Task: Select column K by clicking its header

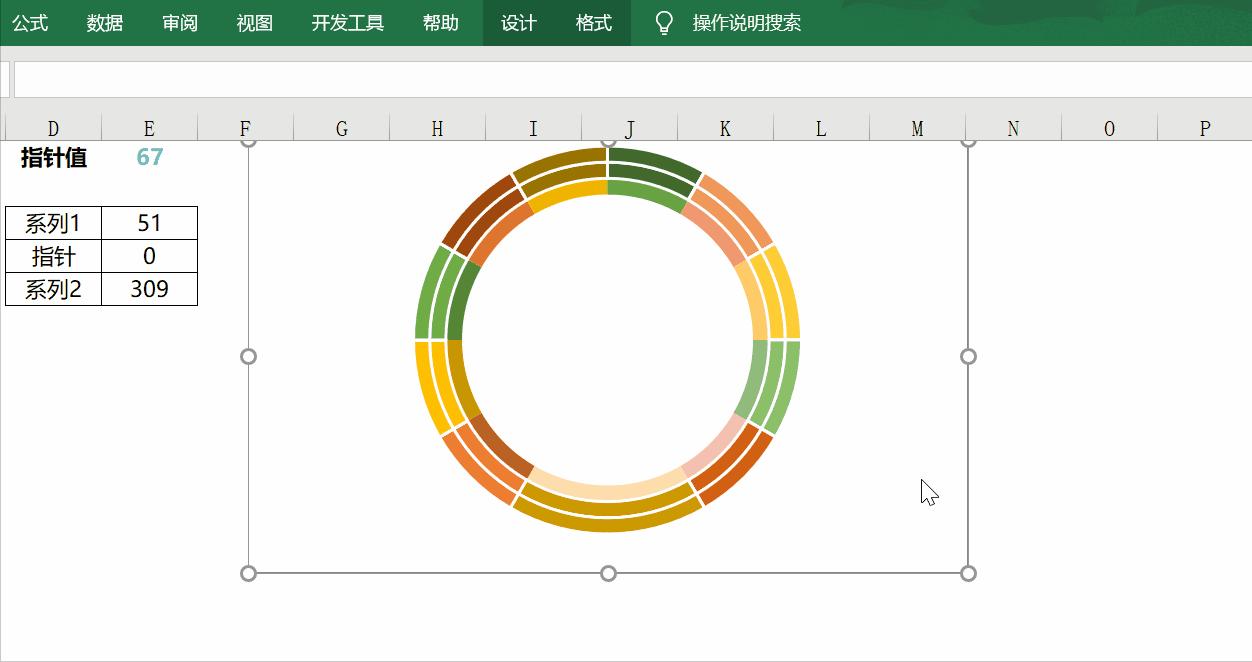Action: coord(724,127)
